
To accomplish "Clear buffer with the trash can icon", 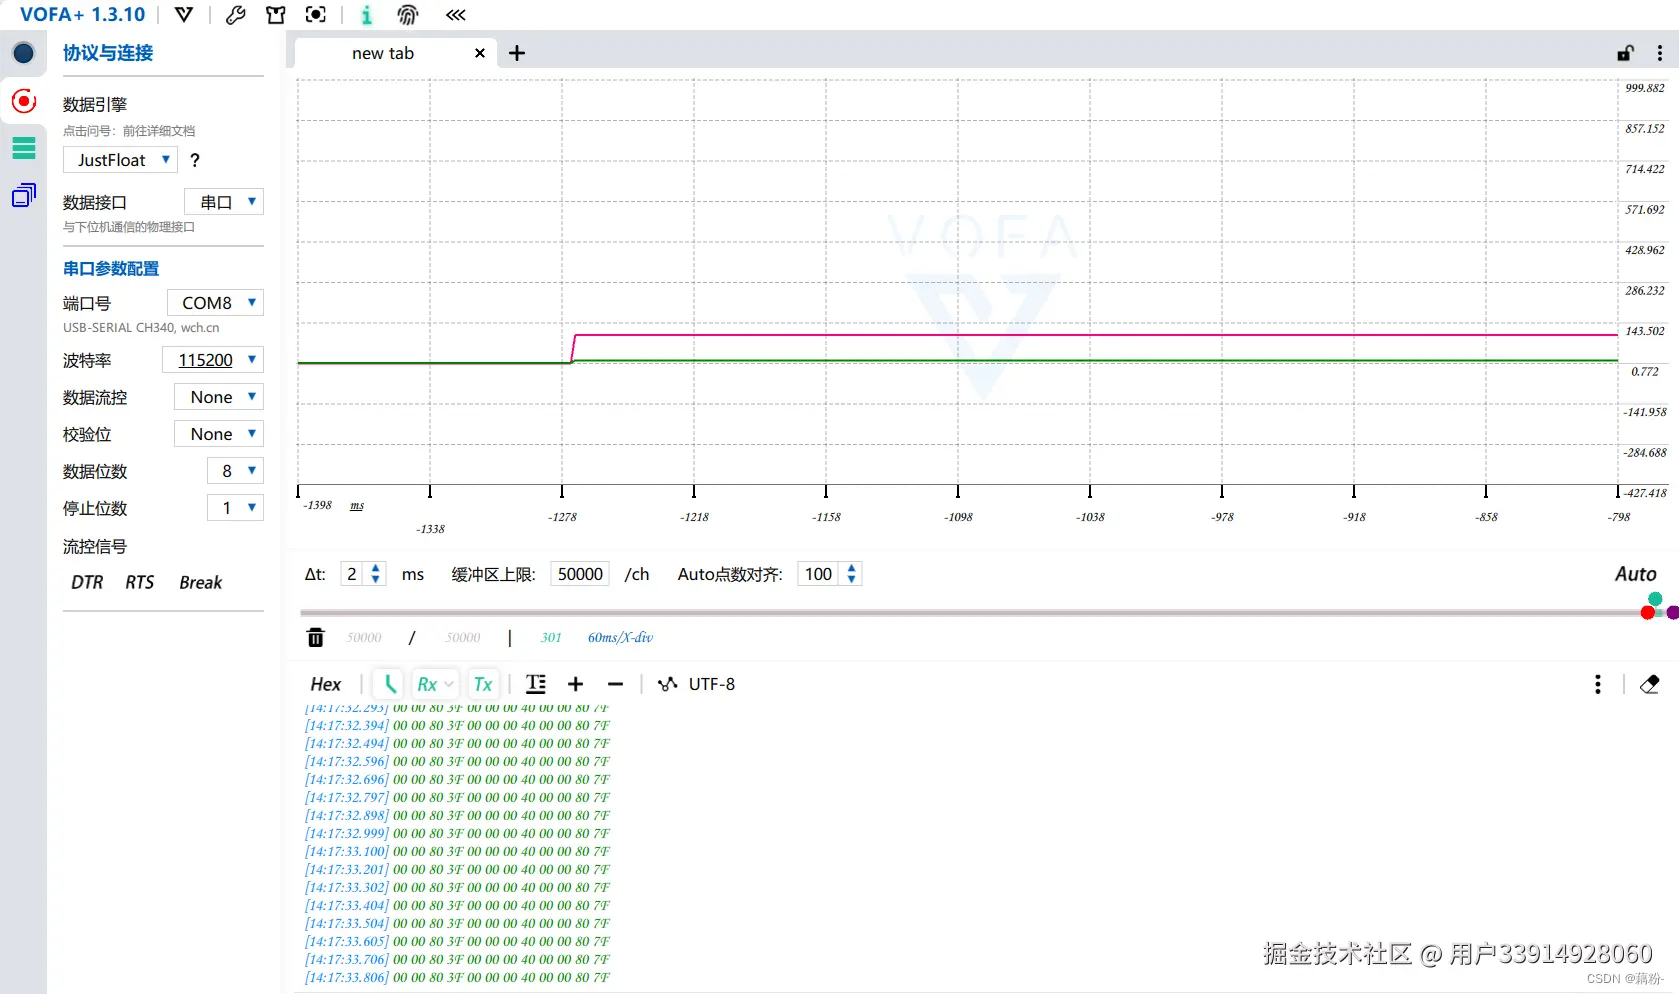I will click(316, 637).
